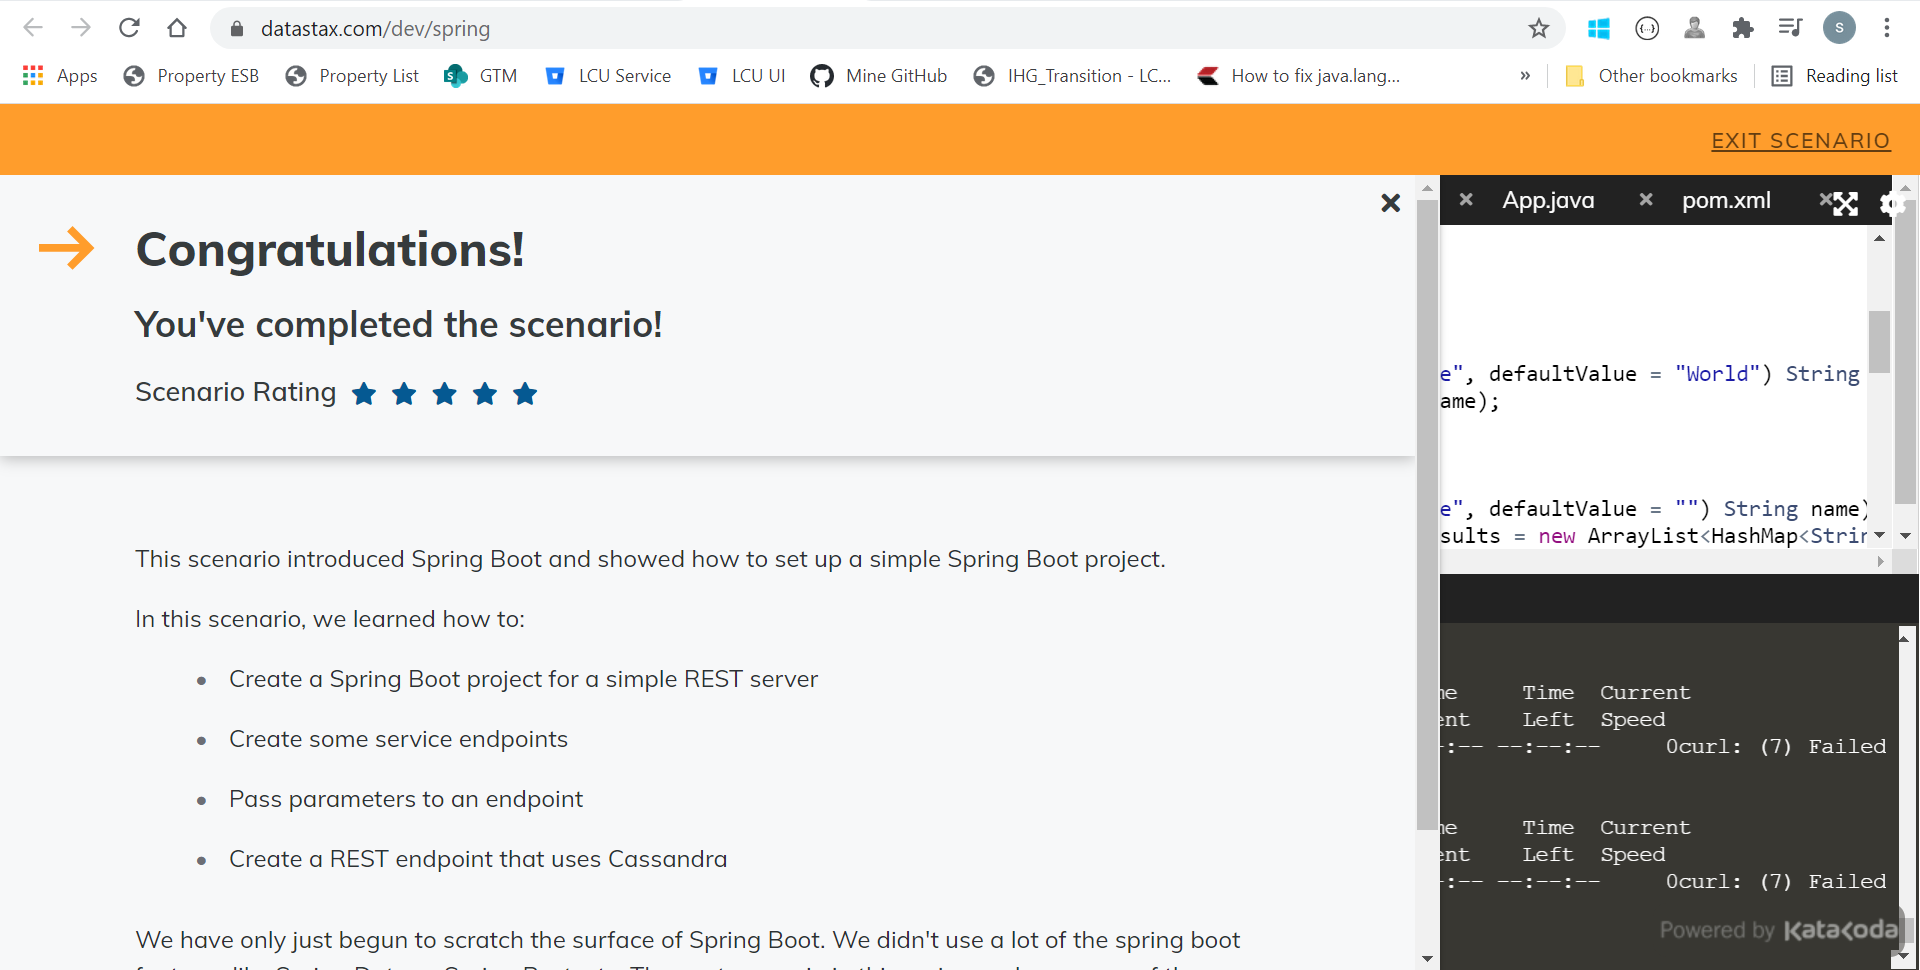
Task: Reload the current page
Action: tap(129, 28)
